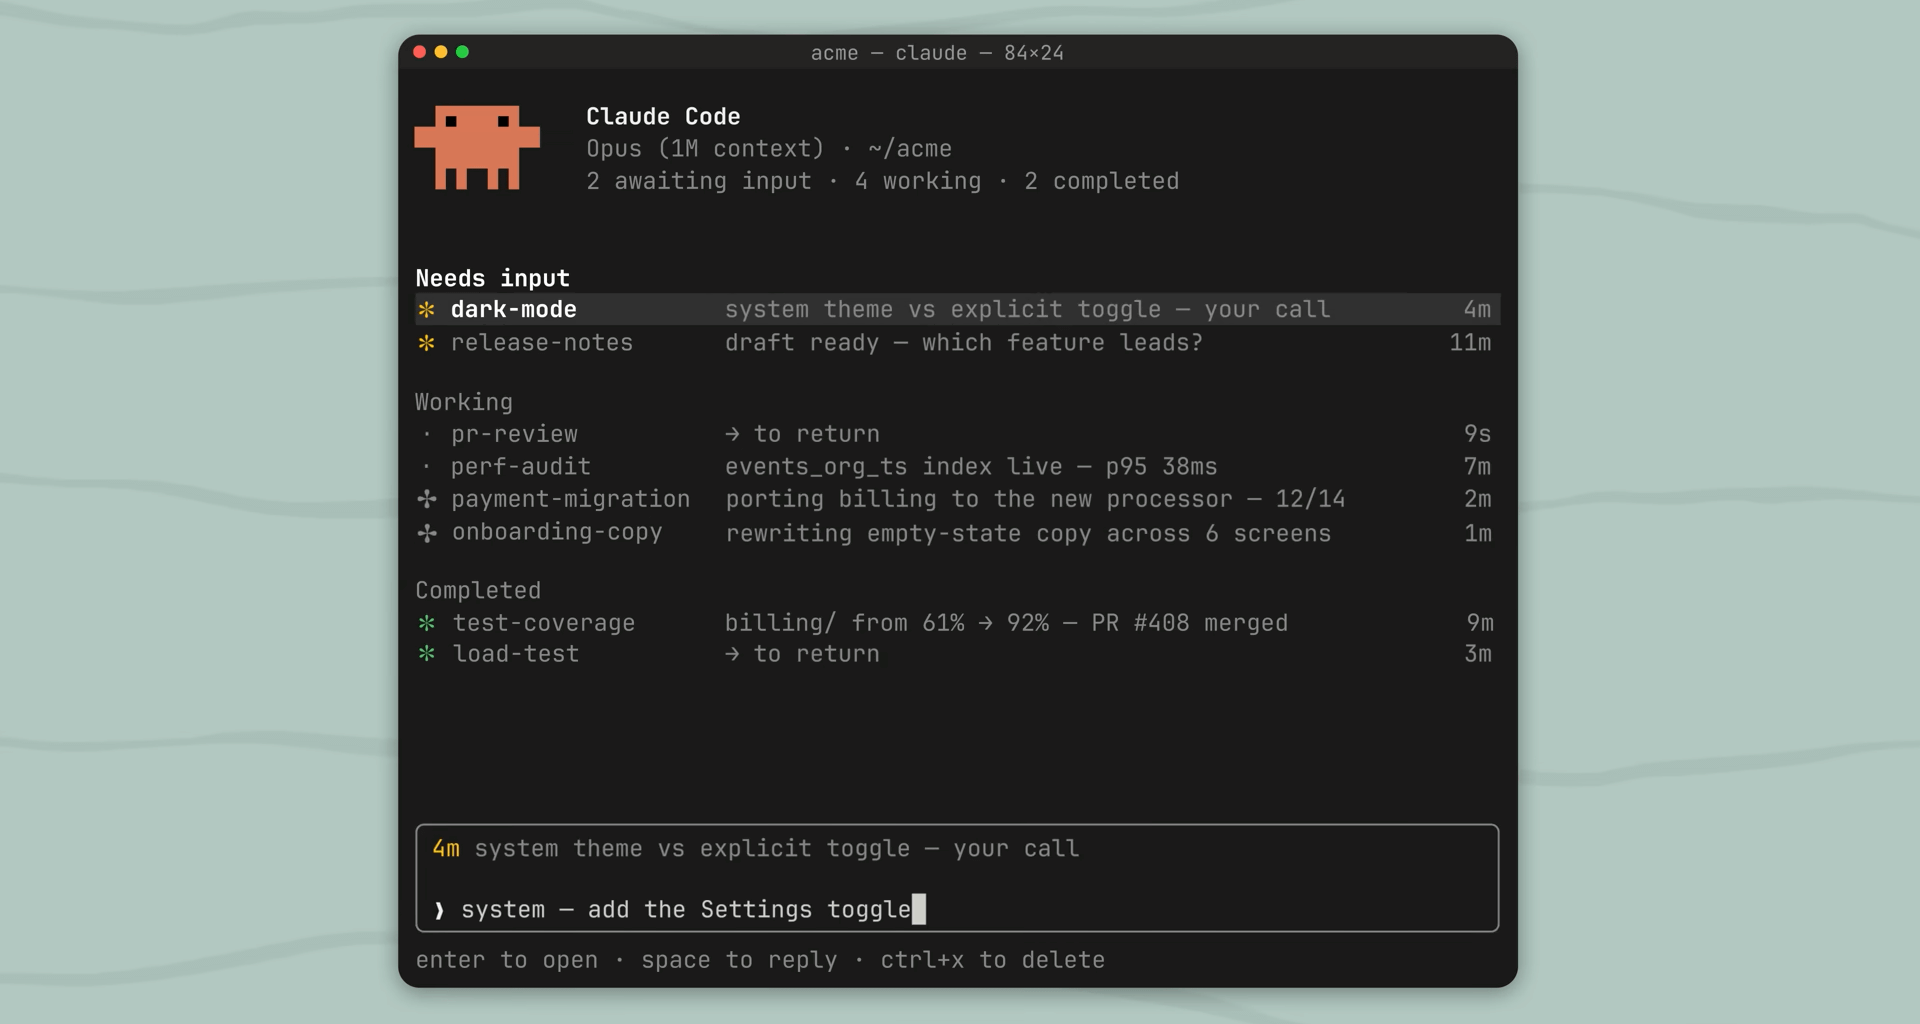
Task: Click the spinner icon beside payment-migration
Action: 427,499
